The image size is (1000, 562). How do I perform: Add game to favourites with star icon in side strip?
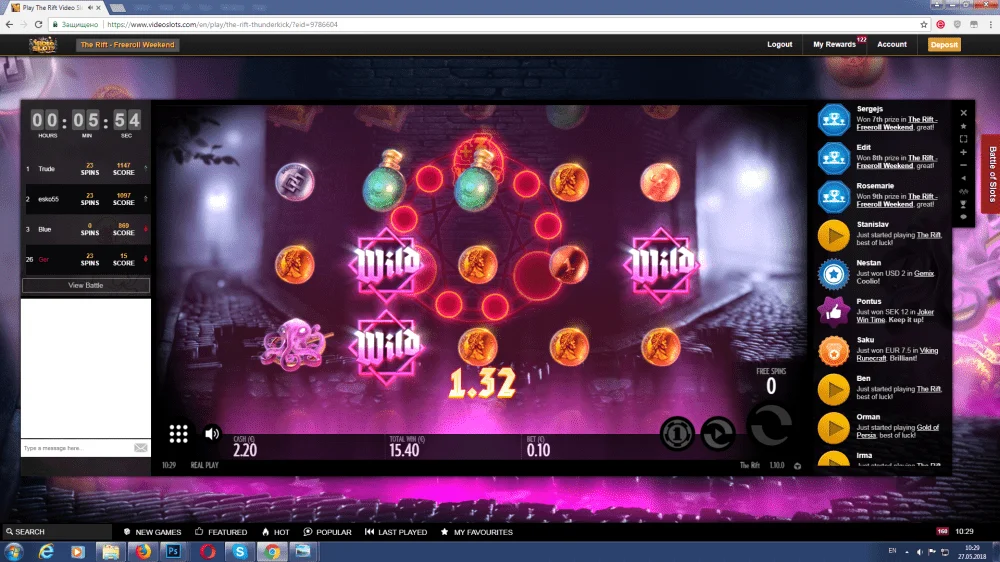point(964,126)
